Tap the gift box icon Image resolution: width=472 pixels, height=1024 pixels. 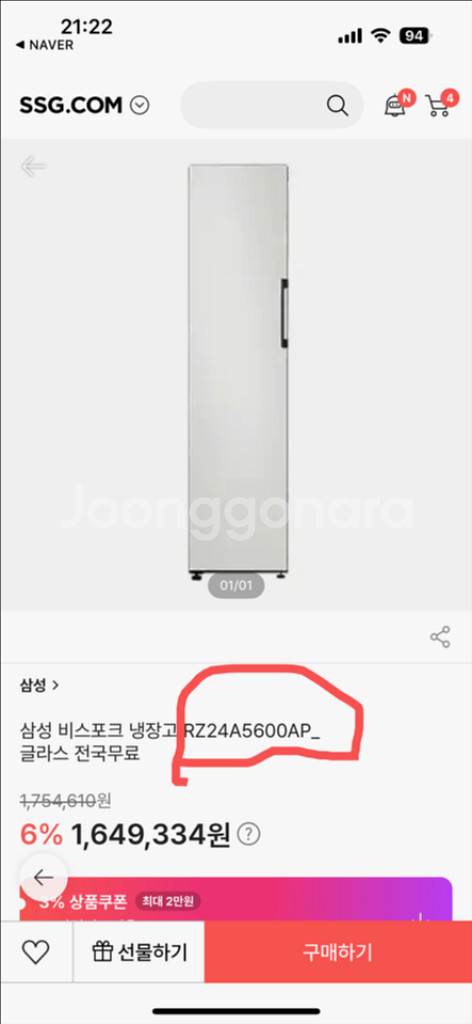(102, 952)
